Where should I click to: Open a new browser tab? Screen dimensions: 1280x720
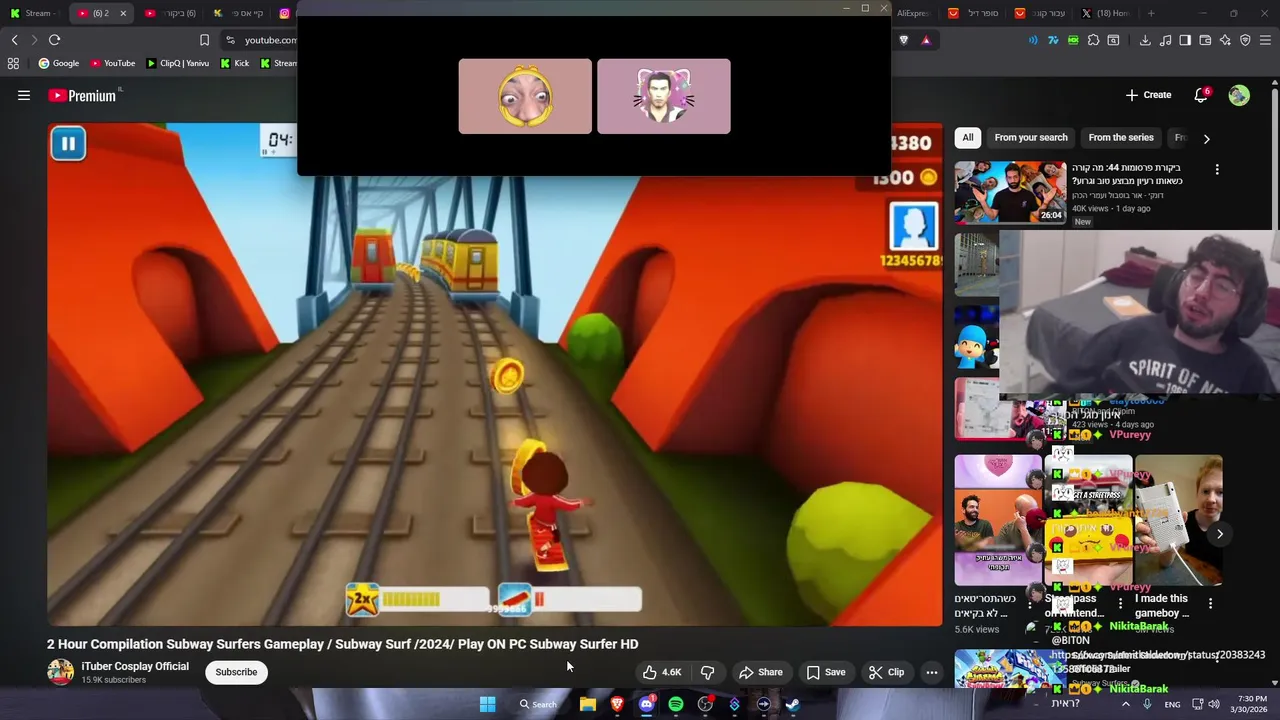(x=1151, y=13)
